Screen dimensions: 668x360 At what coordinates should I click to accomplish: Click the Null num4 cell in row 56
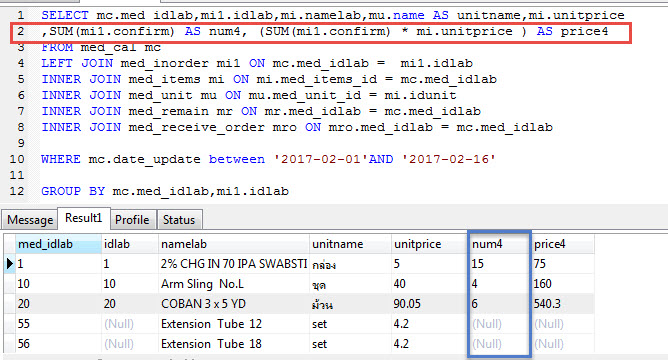(499, 344)
